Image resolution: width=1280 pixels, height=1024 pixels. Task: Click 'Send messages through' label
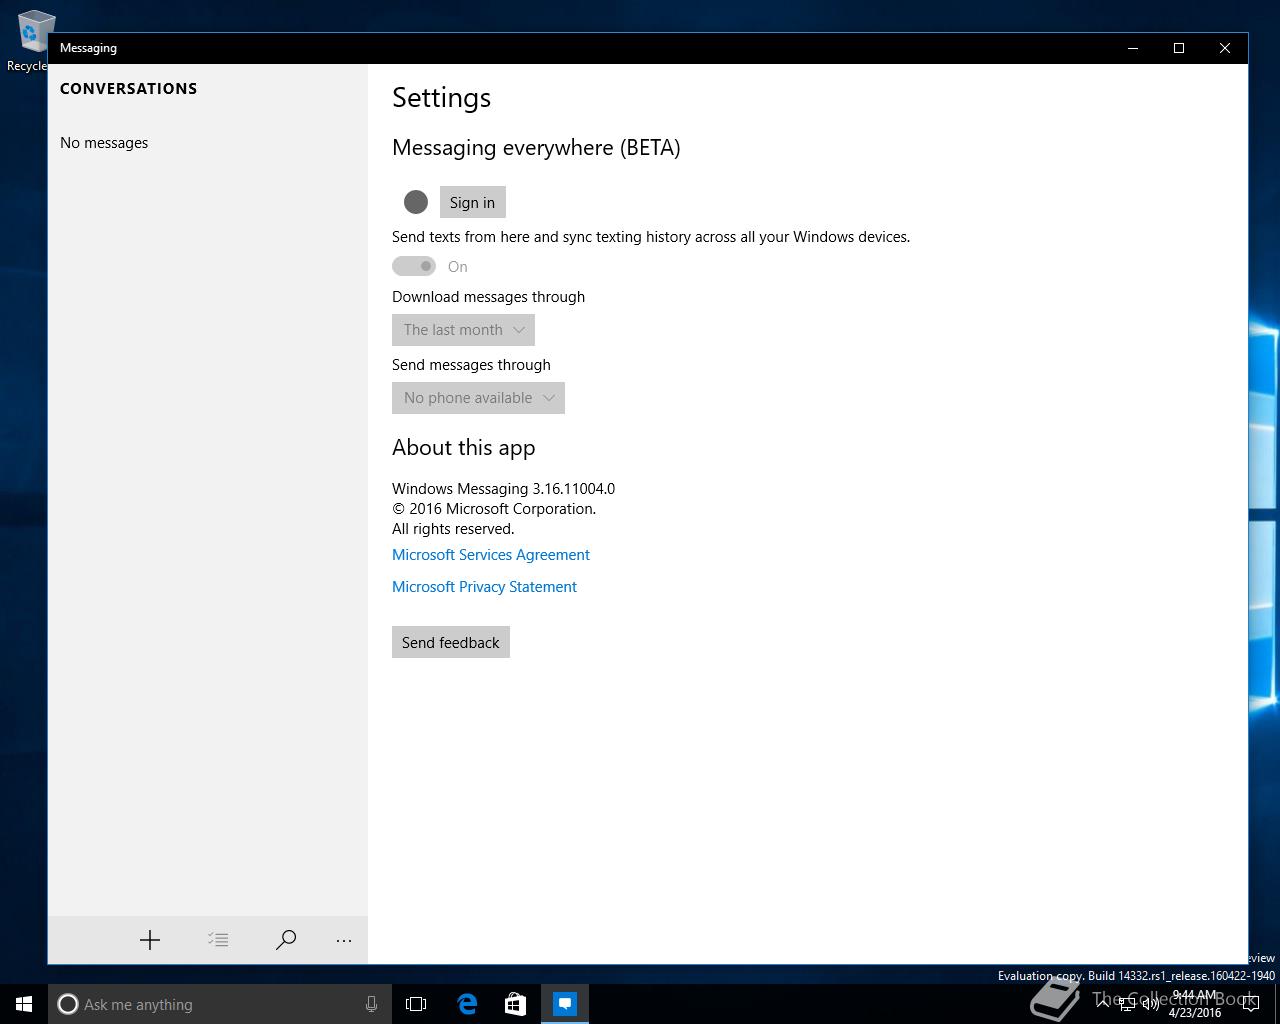click(x=471, y=365)
